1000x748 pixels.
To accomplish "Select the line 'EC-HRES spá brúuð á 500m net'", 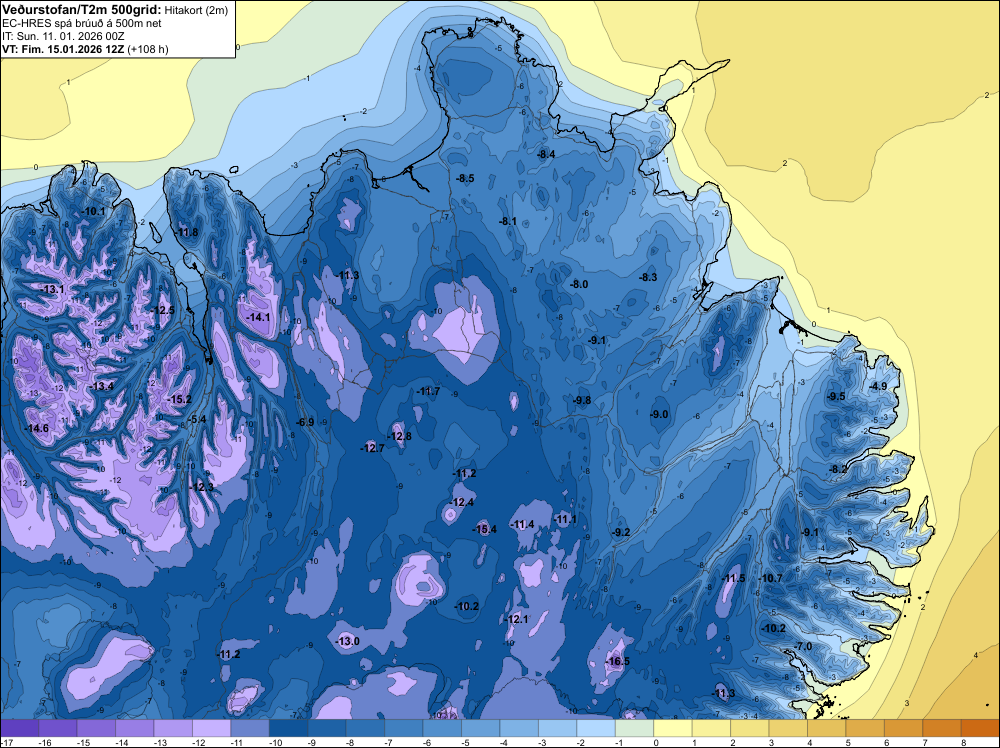I will (82, 23).
